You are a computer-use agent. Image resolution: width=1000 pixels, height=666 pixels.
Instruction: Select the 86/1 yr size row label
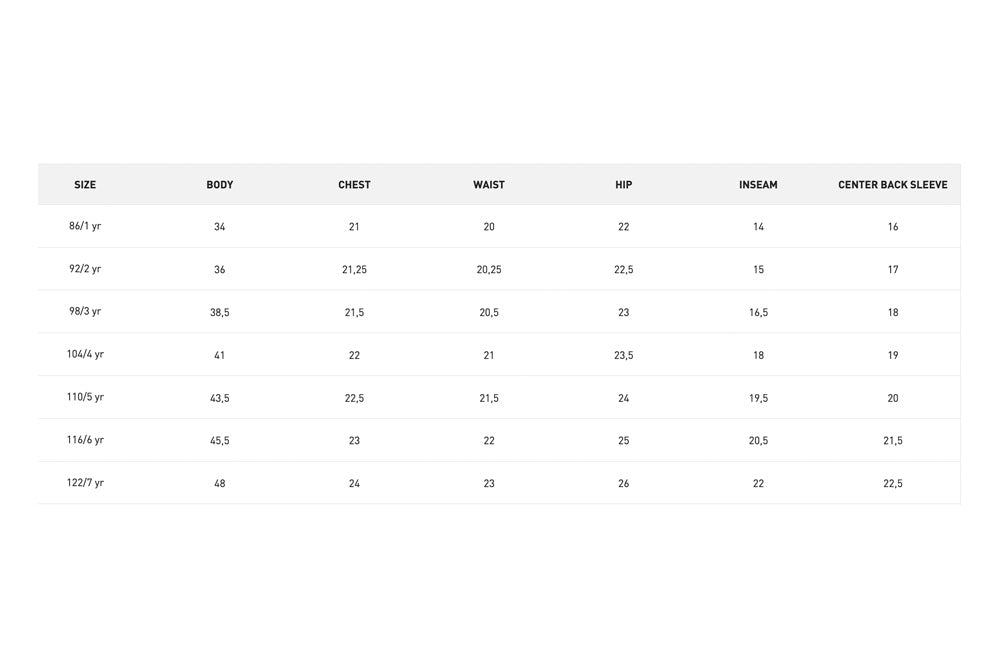(x=85, y=226)
